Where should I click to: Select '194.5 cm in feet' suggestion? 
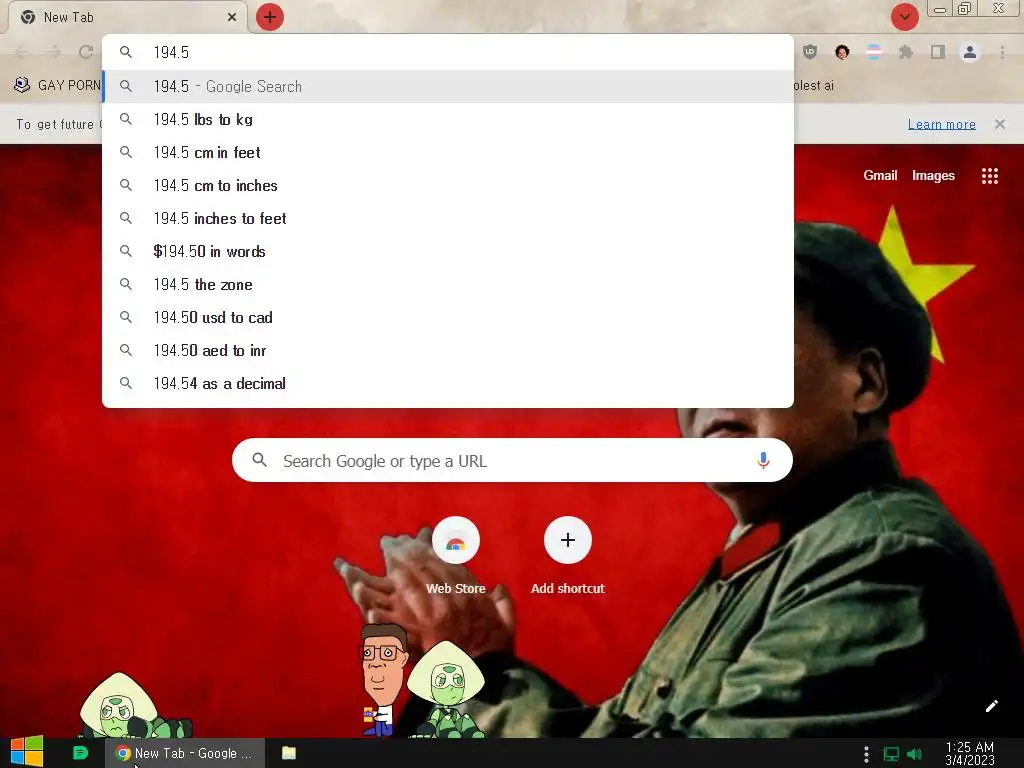(x=448, y=152)
